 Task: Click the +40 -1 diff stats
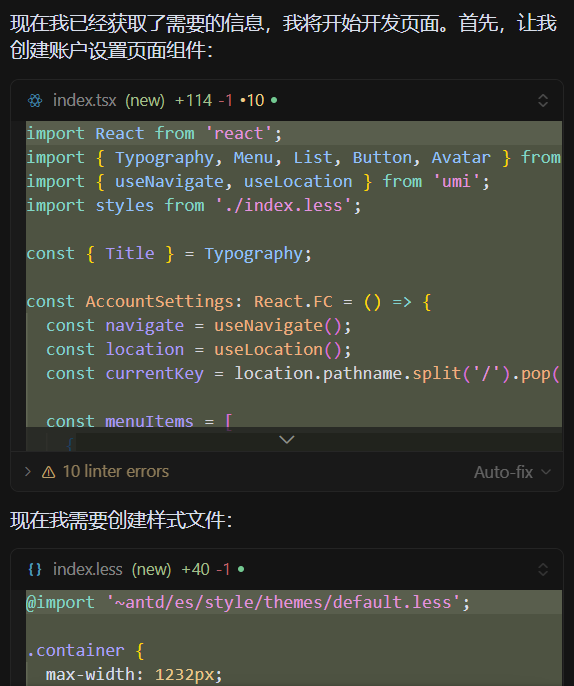coord(206,570)
